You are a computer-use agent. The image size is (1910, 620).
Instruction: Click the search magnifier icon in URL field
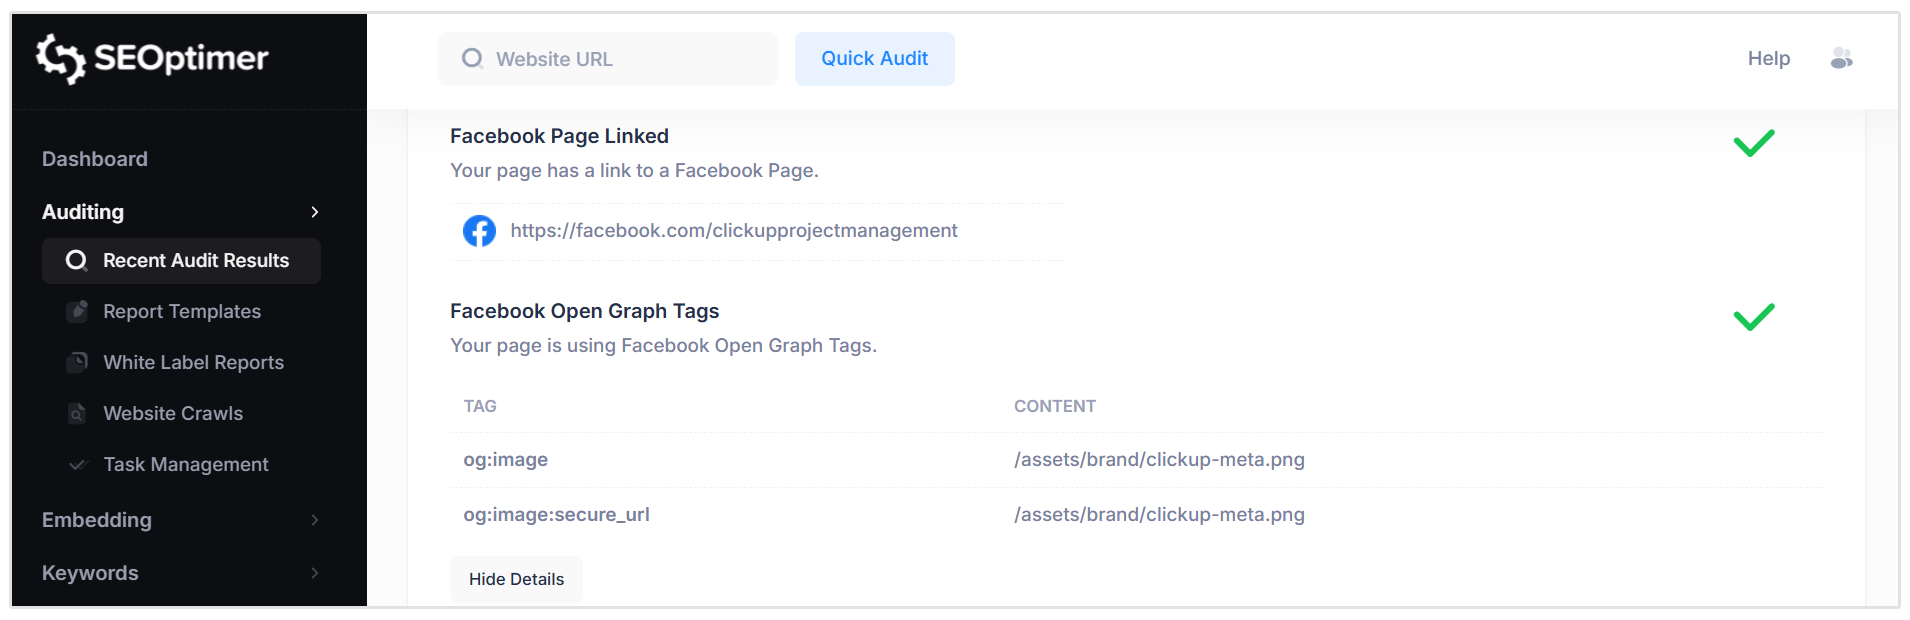[472, 59]
